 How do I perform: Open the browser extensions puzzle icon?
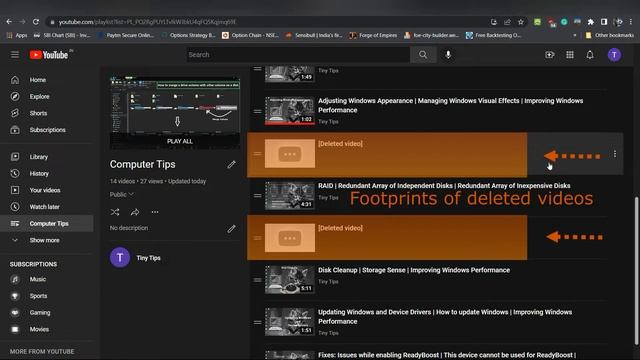point(590,22)
